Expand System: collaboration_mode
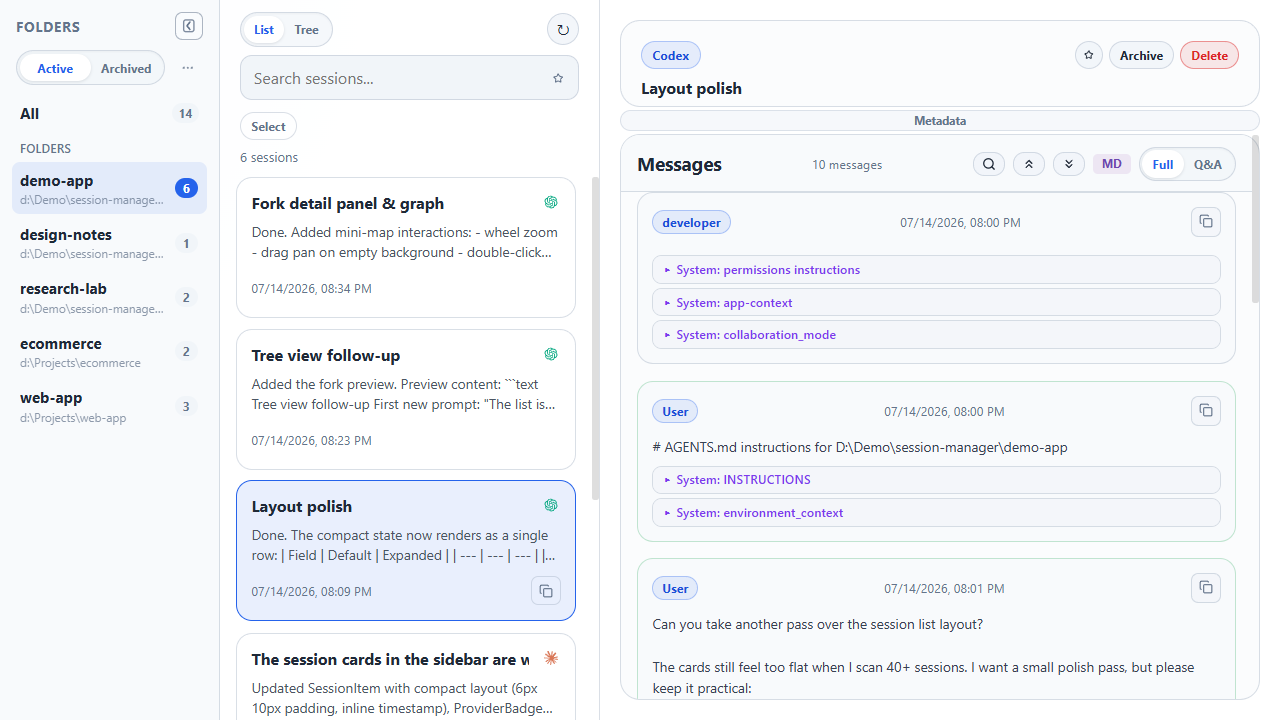 pyautogui.click(x=936, y=335)
